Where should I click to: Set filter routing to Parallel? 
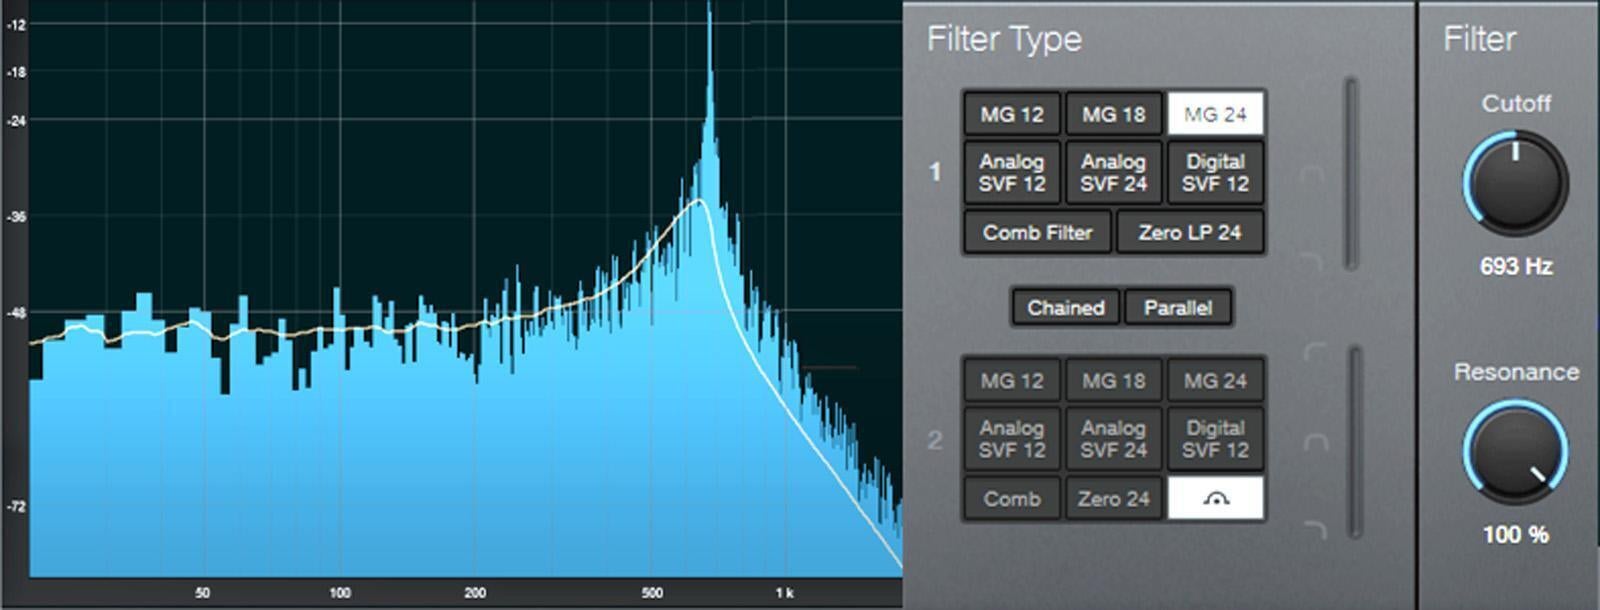[1177, 308]
